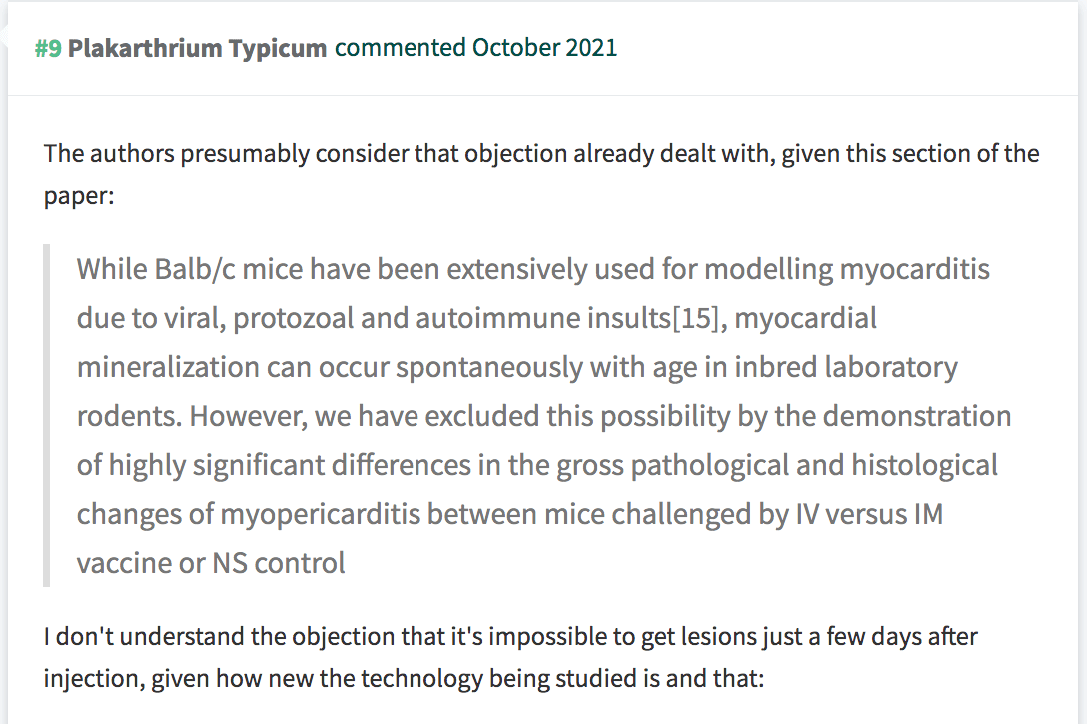Click the "commented October 2021" timestamp
The height and width of the screenshot is (724, 1087).
[x=476, y=48]
